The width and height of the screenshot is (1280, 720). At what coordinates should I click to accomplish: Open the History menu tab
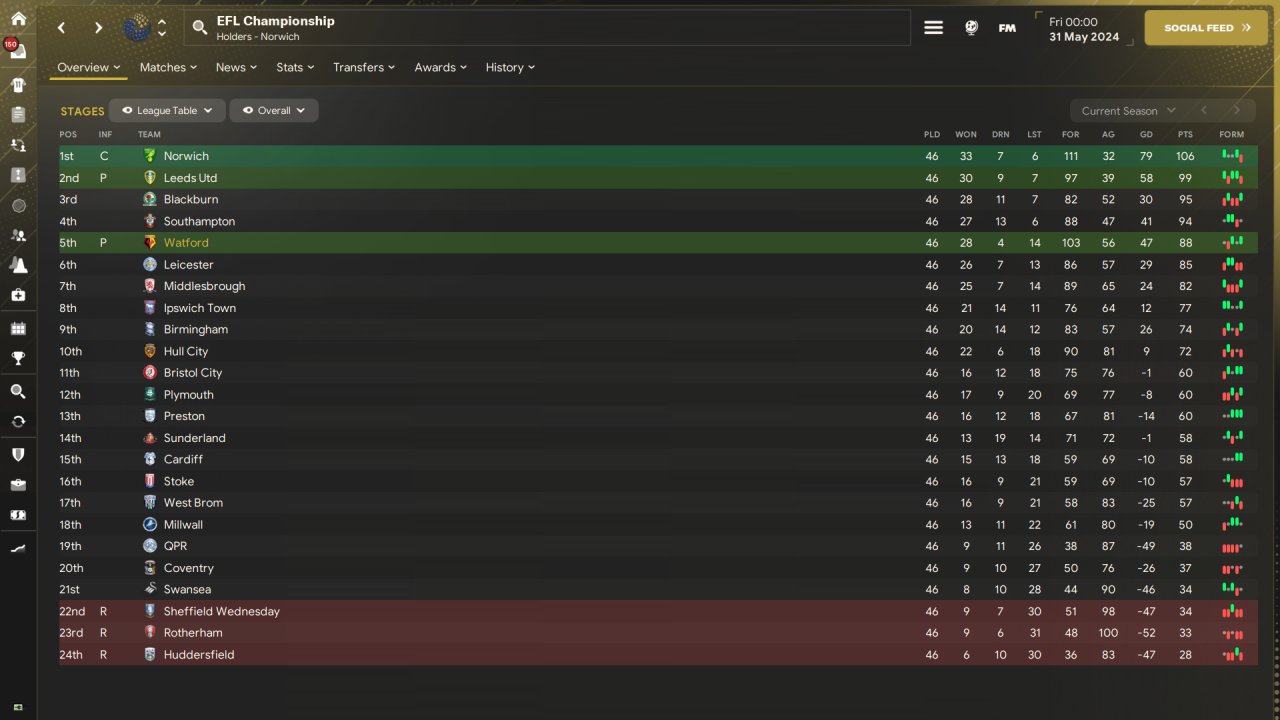[x=510, y=67]
